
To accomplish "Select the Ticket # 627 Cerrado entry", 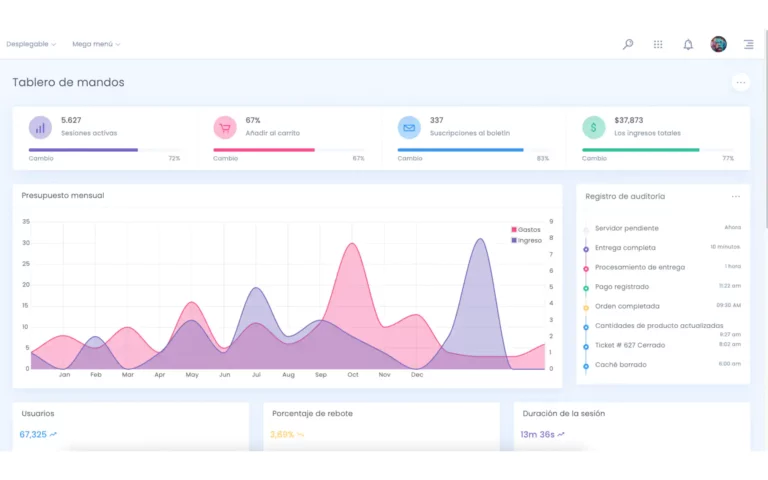I will tap(628, 345).
